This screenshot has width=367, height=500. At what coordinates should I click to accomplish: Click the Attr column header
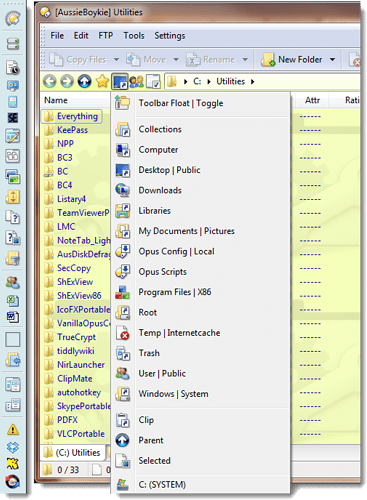coord(312,100)
